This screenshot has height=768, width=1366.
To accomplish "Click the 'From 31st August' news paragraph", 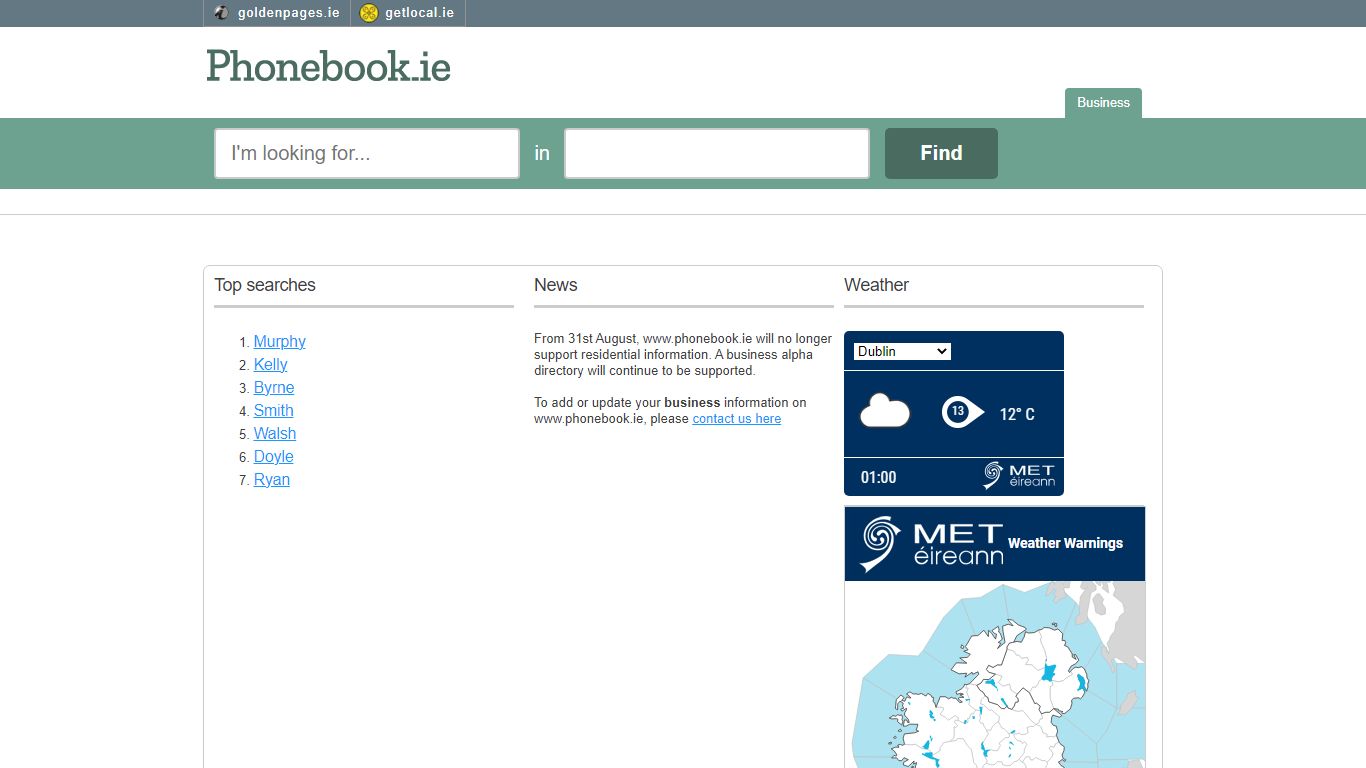I will point(683,355).
